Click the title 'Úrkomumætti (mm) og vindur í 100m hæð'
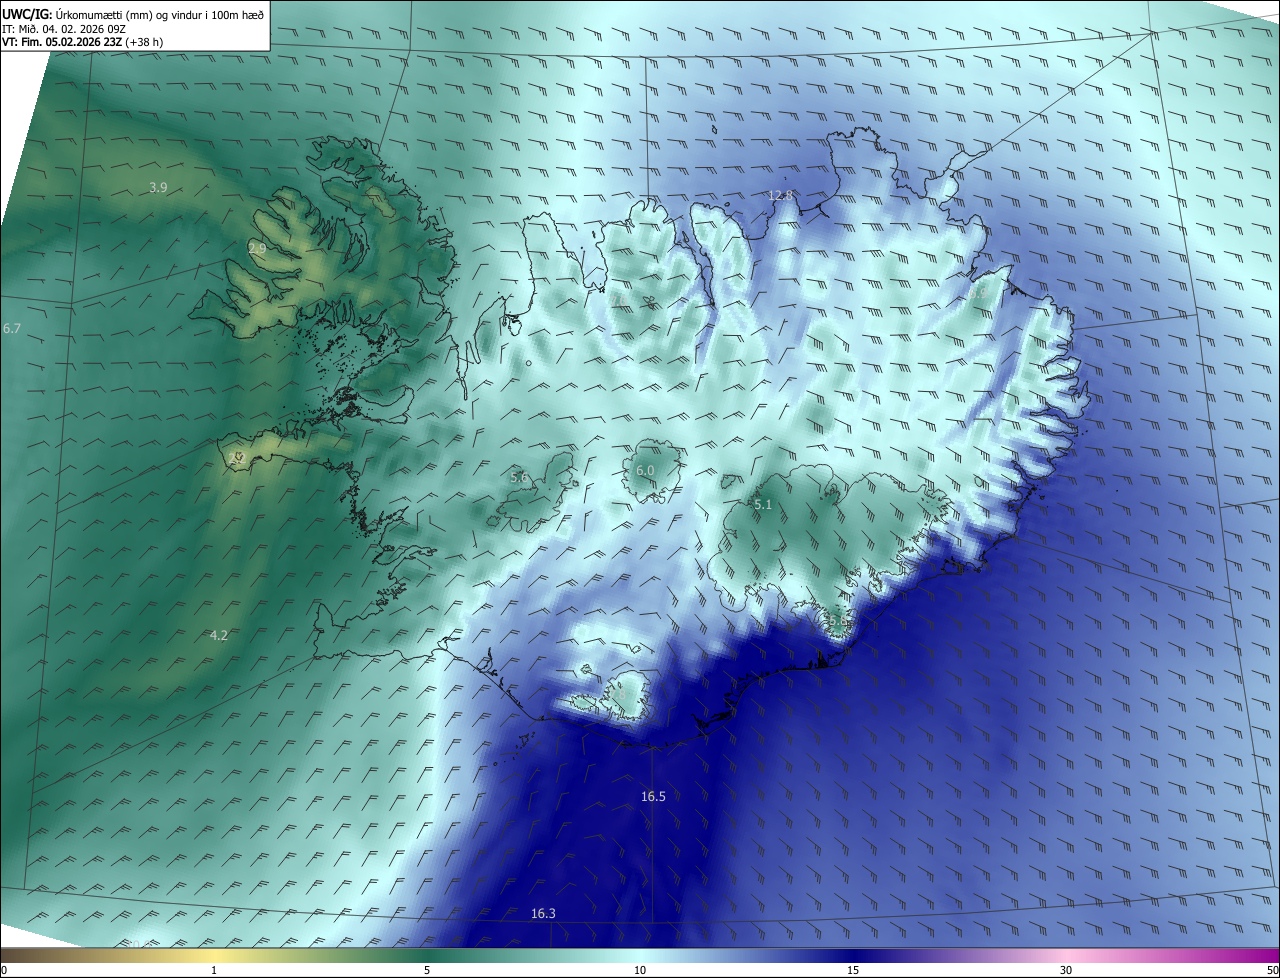This screenshot has width=1280, height=978. point(161,13)
